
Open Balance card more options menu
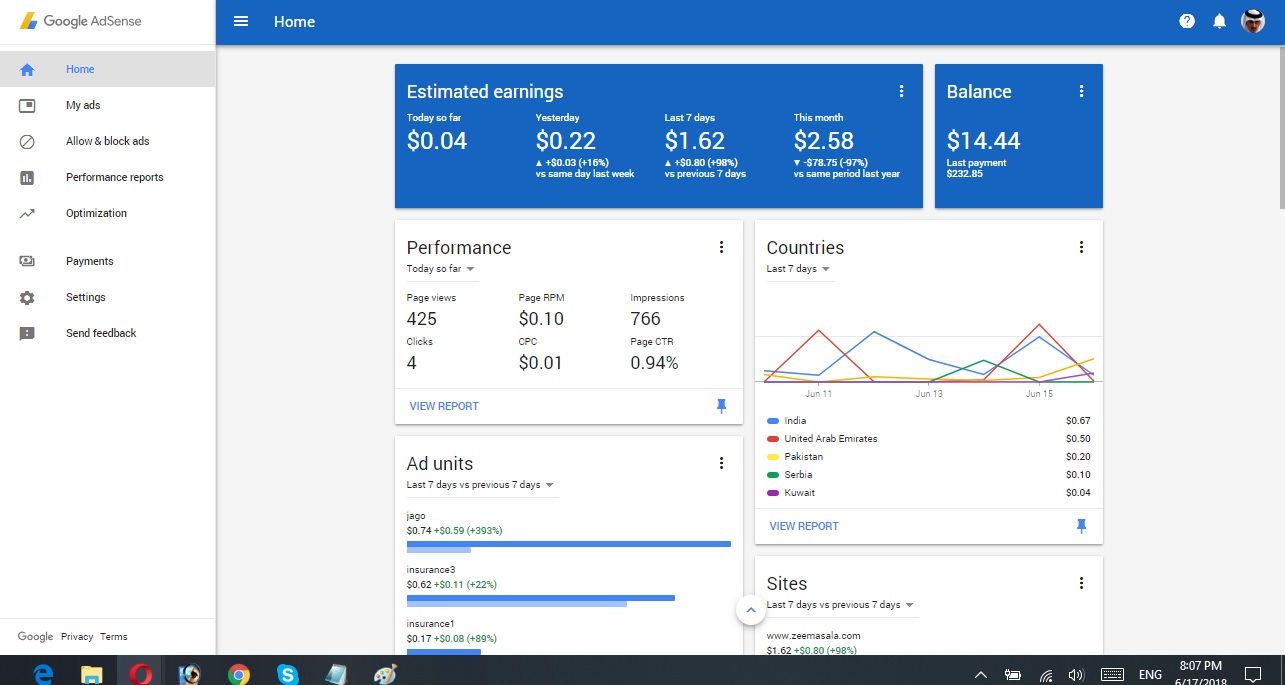coord(1081,91)
